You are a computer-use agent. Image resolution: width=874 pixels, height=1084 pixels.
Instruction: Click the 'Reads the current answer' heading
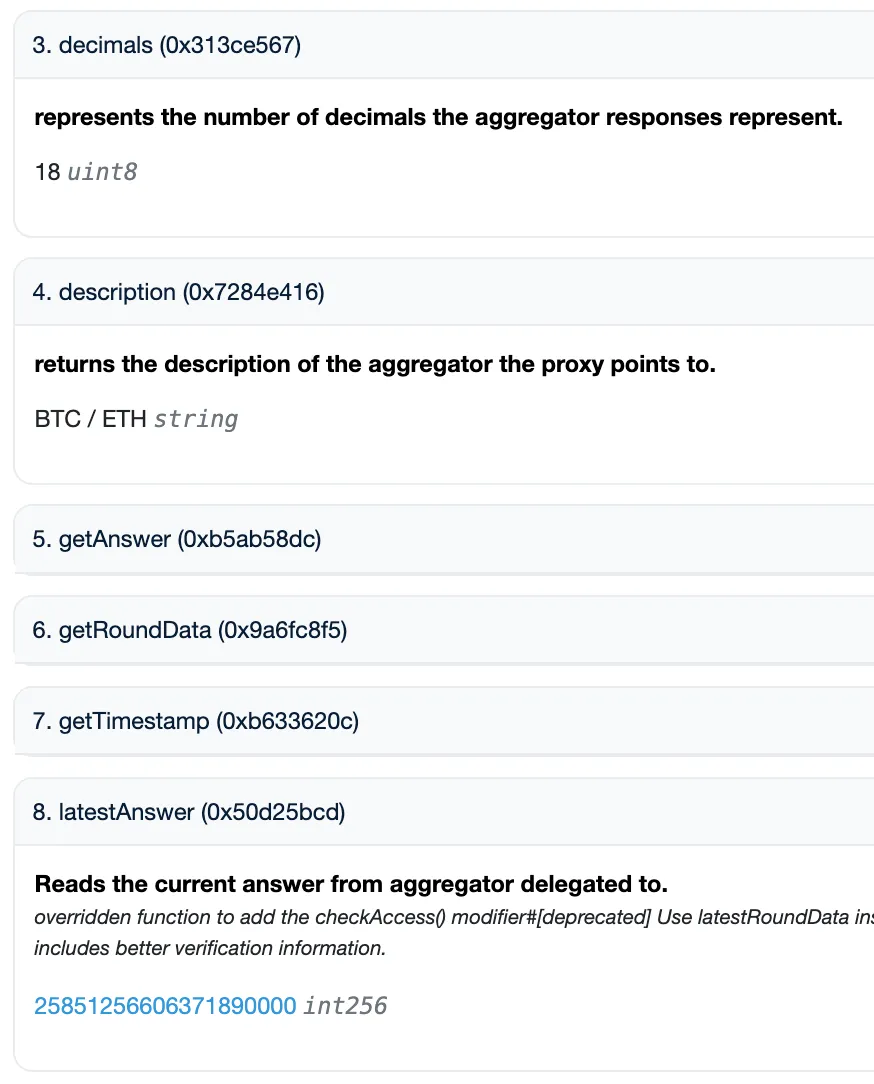tap(351, 884)
